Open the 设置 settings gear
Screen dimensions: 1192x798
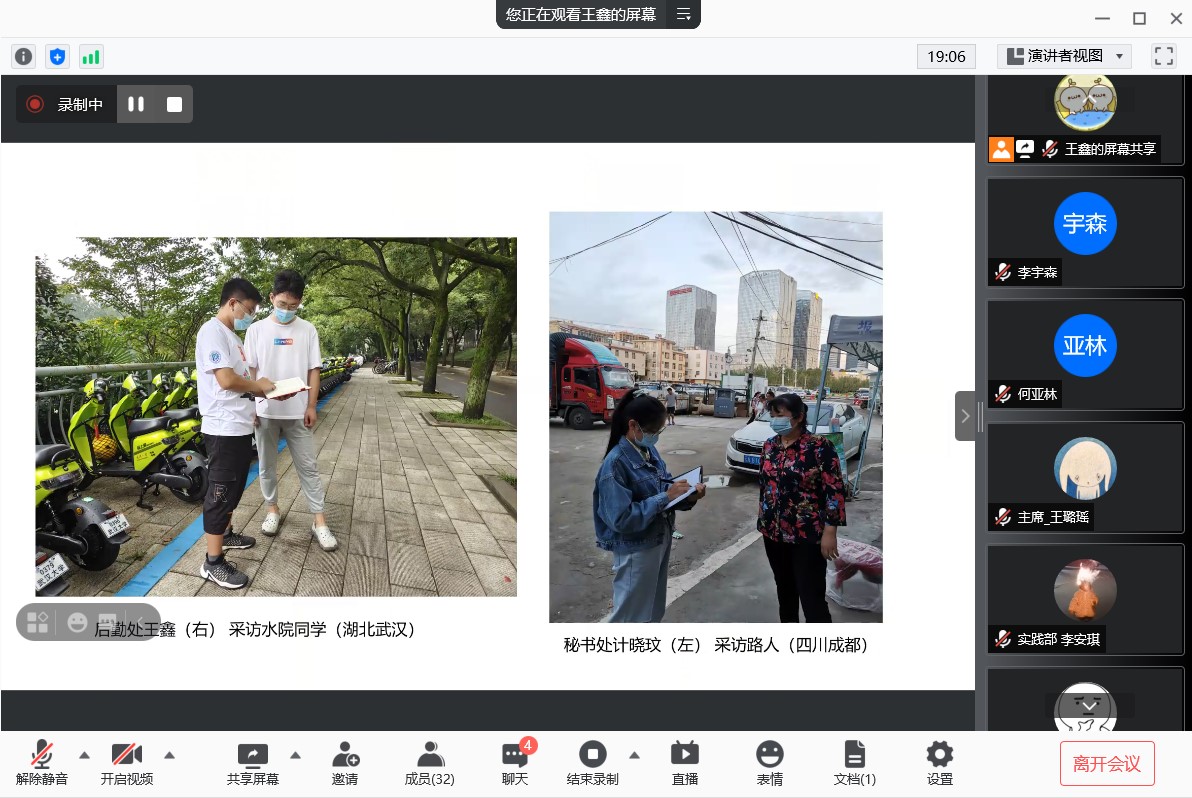point(939,763)
